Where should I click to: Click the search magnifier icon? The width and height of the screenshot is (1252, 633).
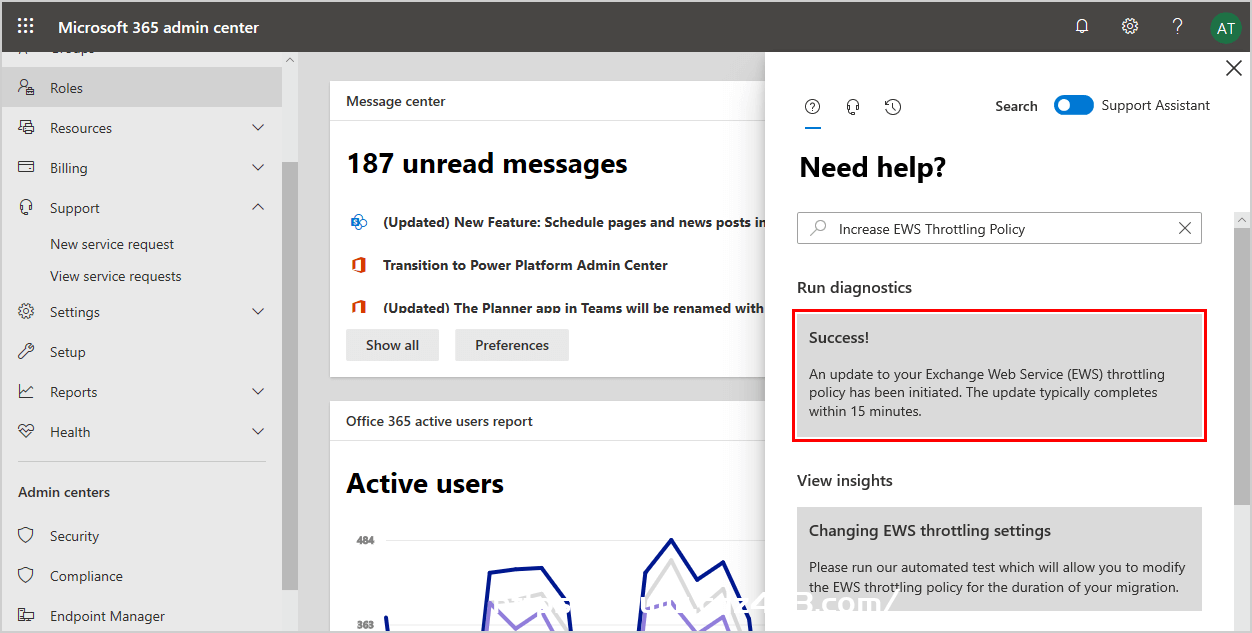(818, 228)
